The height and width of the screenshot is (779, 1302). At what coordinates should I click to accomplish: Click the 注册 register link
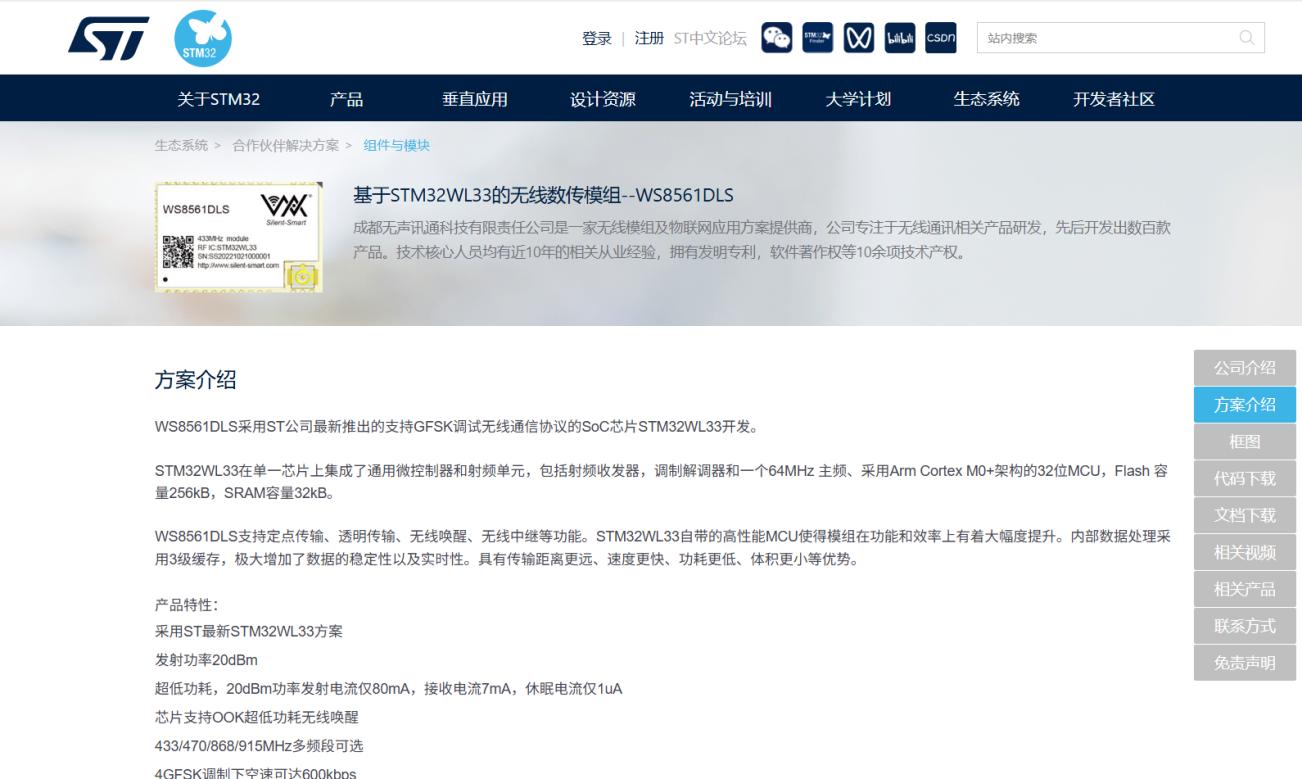click(649, 38)
